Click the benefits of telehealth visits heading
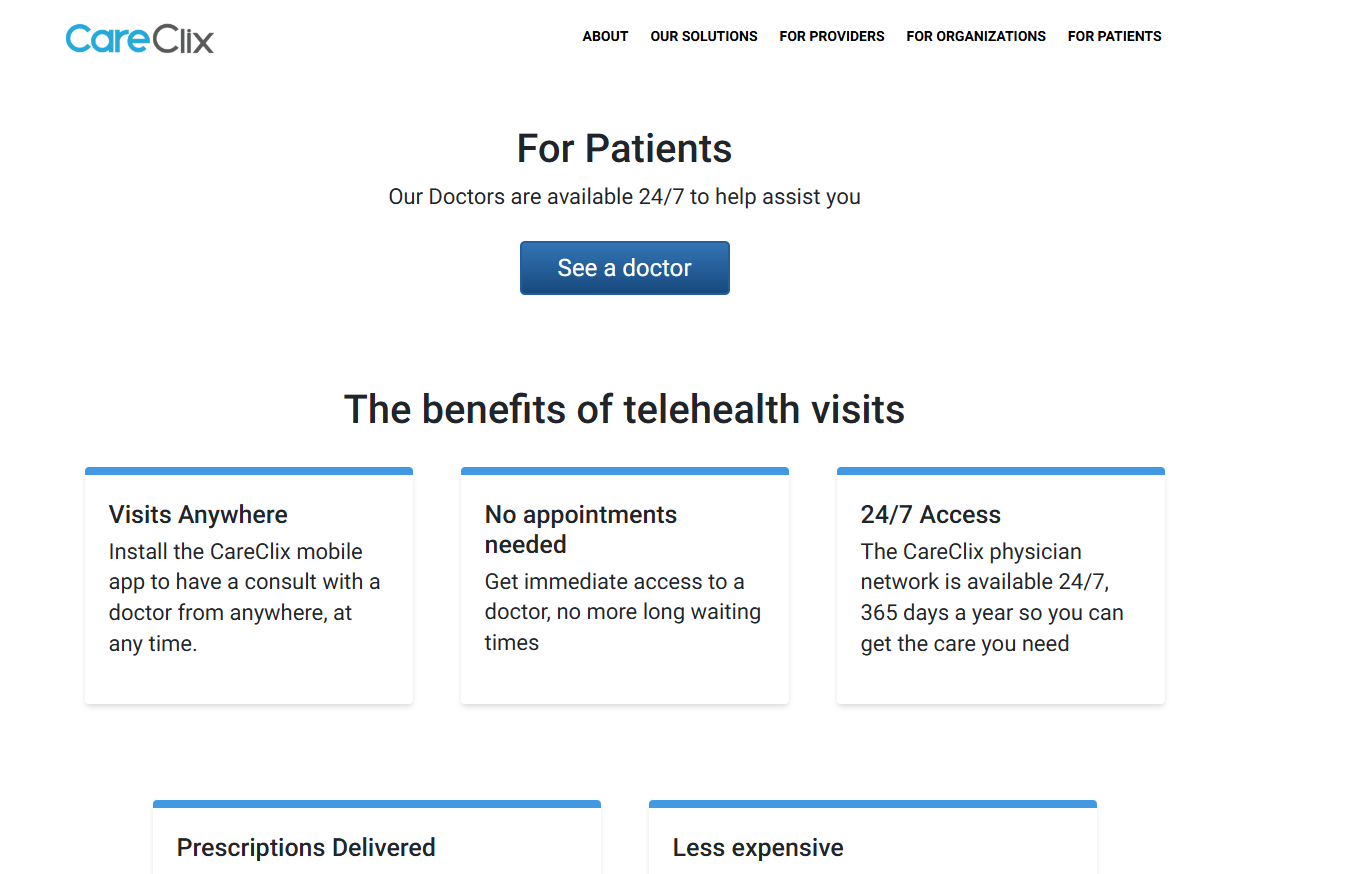Screen dimensions: 1366x874 click(625, 409)
